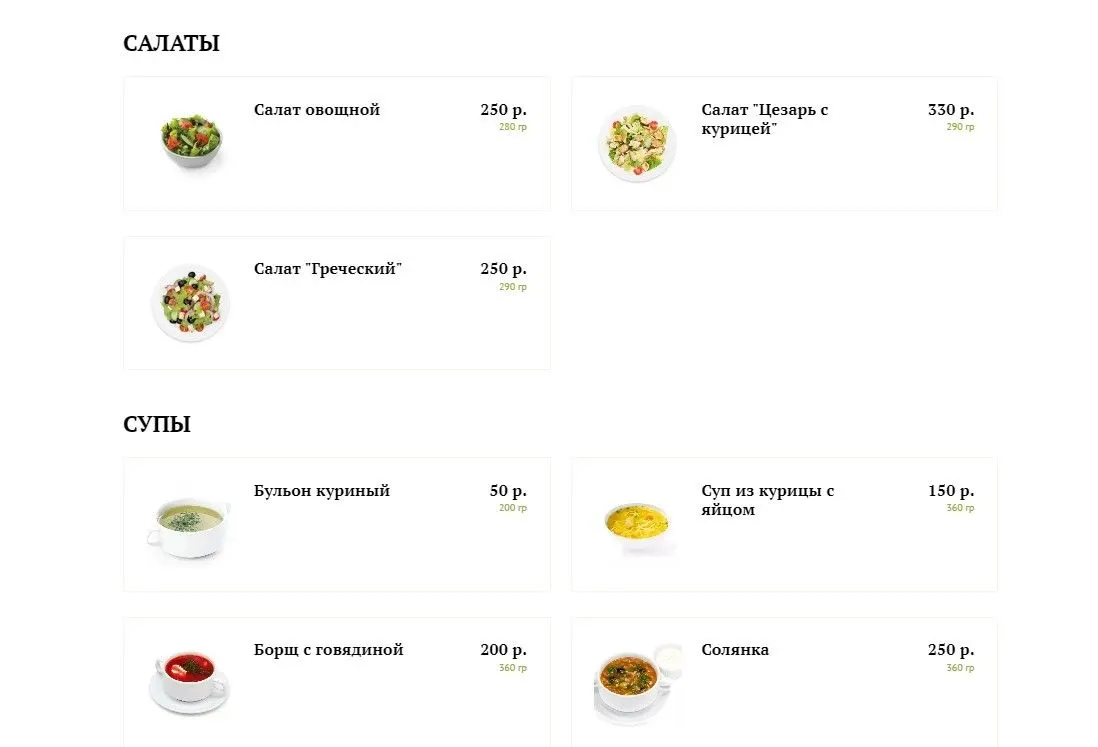Image resolution: width=1098 pixels, height=747 pixels.
Task: Click the Caesar chicken salad photo
Action: [637, 143]
